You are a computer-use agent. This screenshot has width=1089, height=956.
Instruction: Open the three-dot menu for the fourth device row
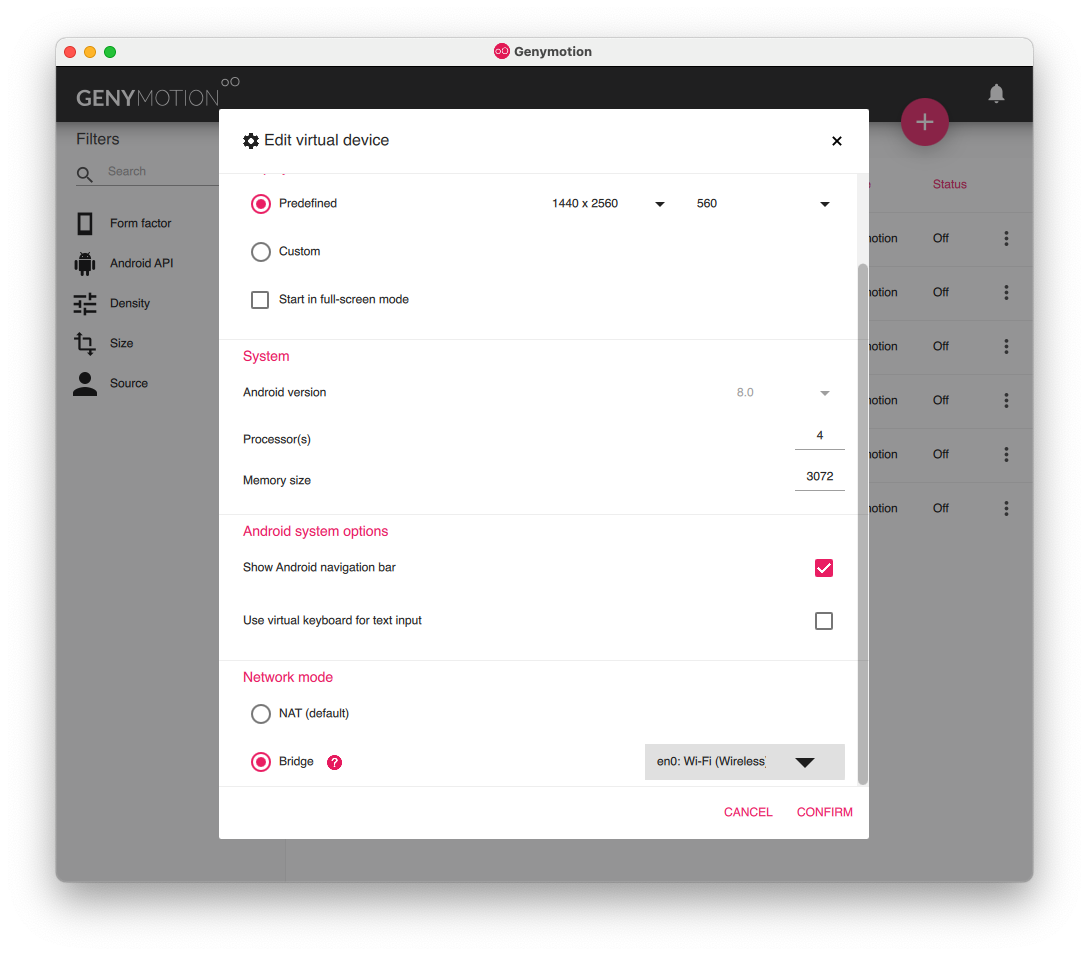click(x=1006, y=400)
